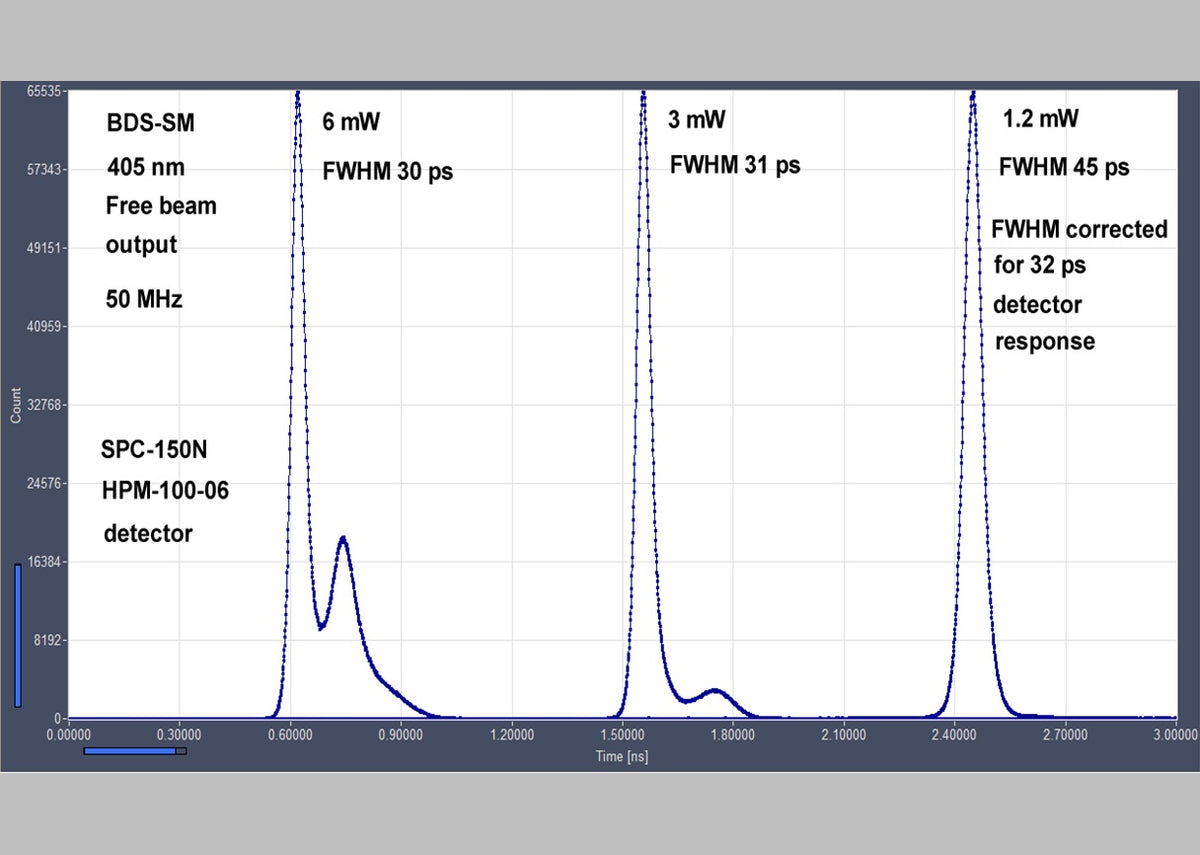Select the FWHM 30 ps annotation
This screenshot has height=855, width=1200.
click(388, 171)
